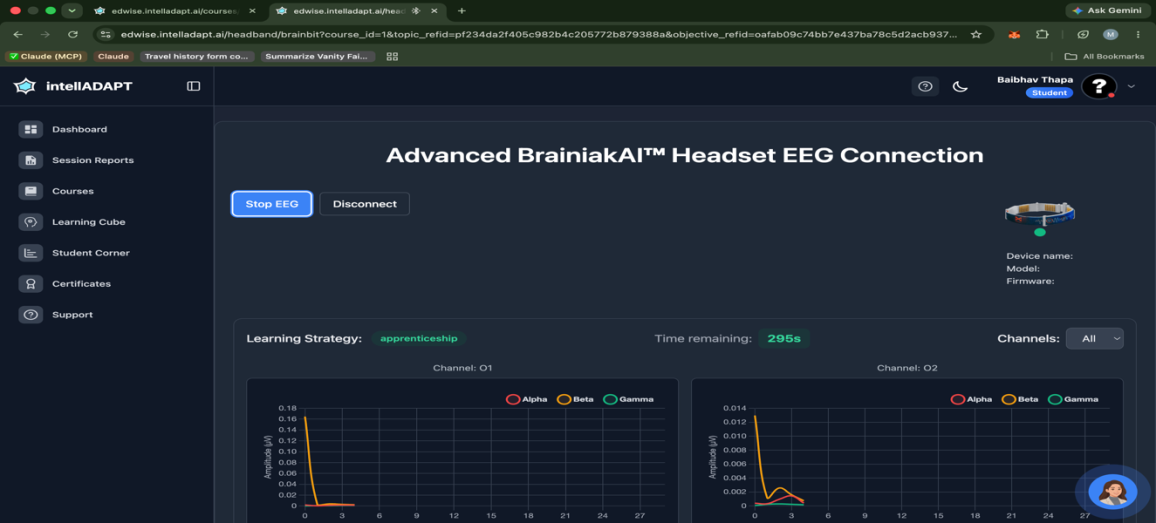Viewport: 1156px width, 523px height.
Task: Click Ask Gemini button
Action: coord(1107,10)
